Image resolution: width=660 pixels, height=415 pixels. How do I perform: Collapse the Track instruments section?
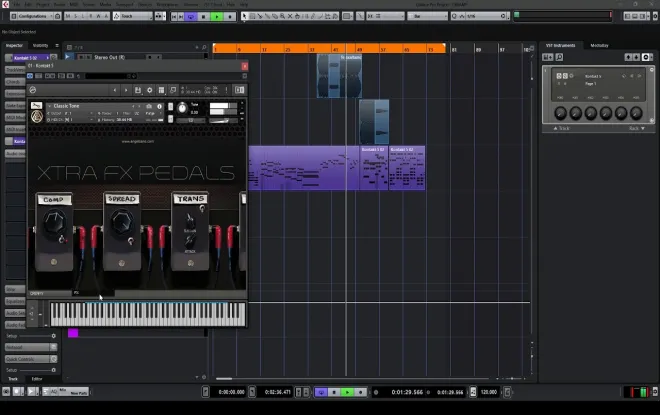tap(561, 128)
